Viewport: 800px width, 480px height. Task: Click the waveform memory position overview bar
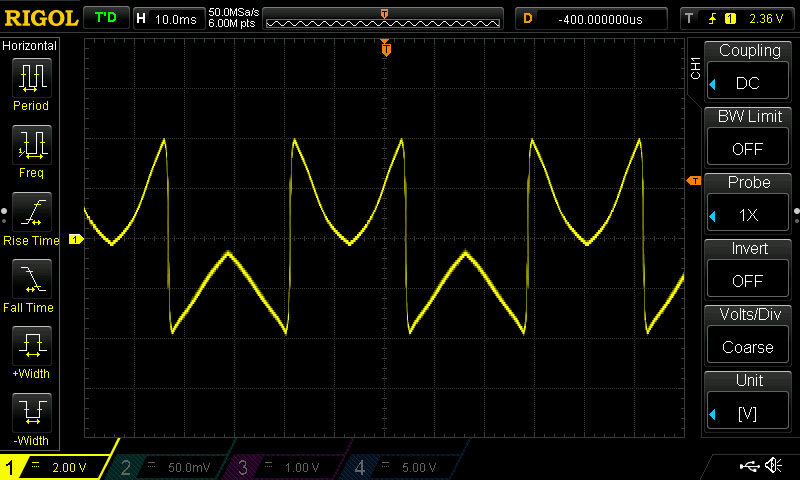[385, 18]
